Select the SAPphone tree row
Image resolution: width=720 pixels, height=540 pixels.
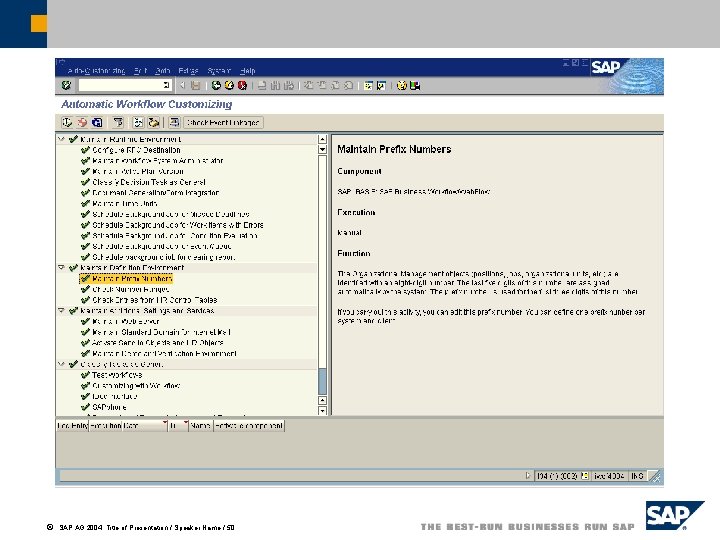tap(104, 407)
